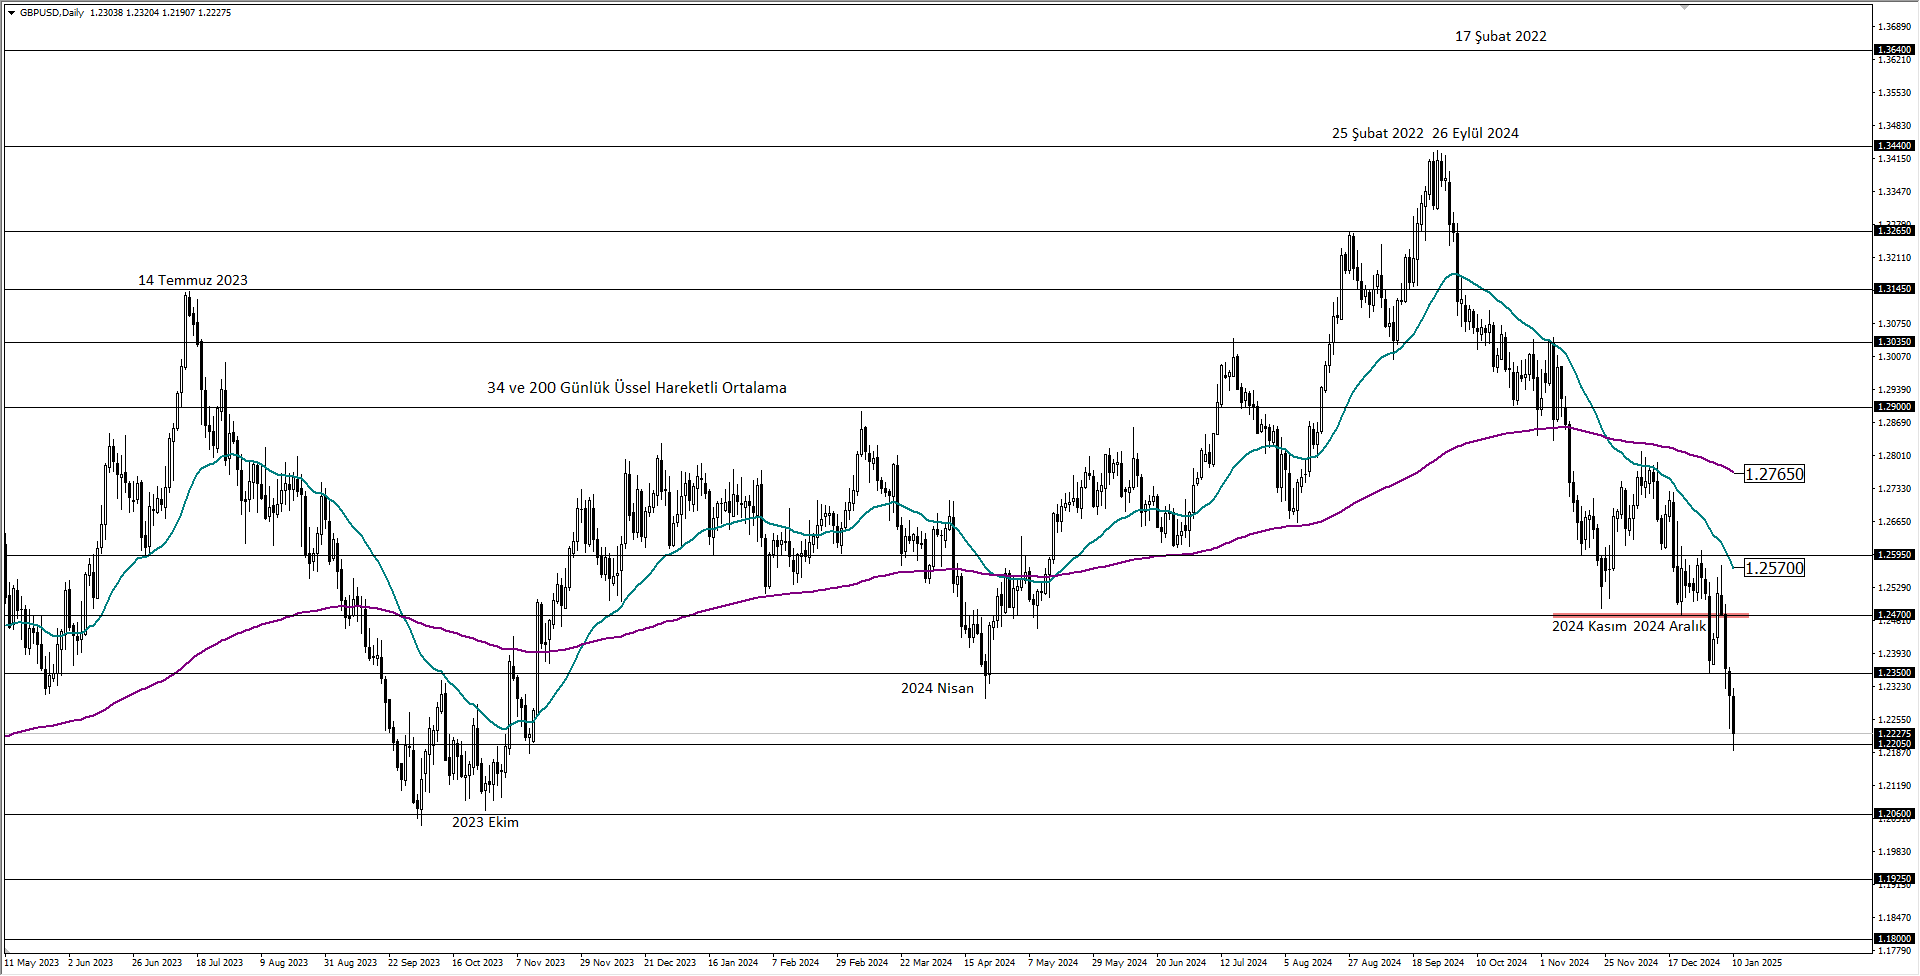Select the '17 Şubat 2022' annotation label

click(x=1500, y=36)
